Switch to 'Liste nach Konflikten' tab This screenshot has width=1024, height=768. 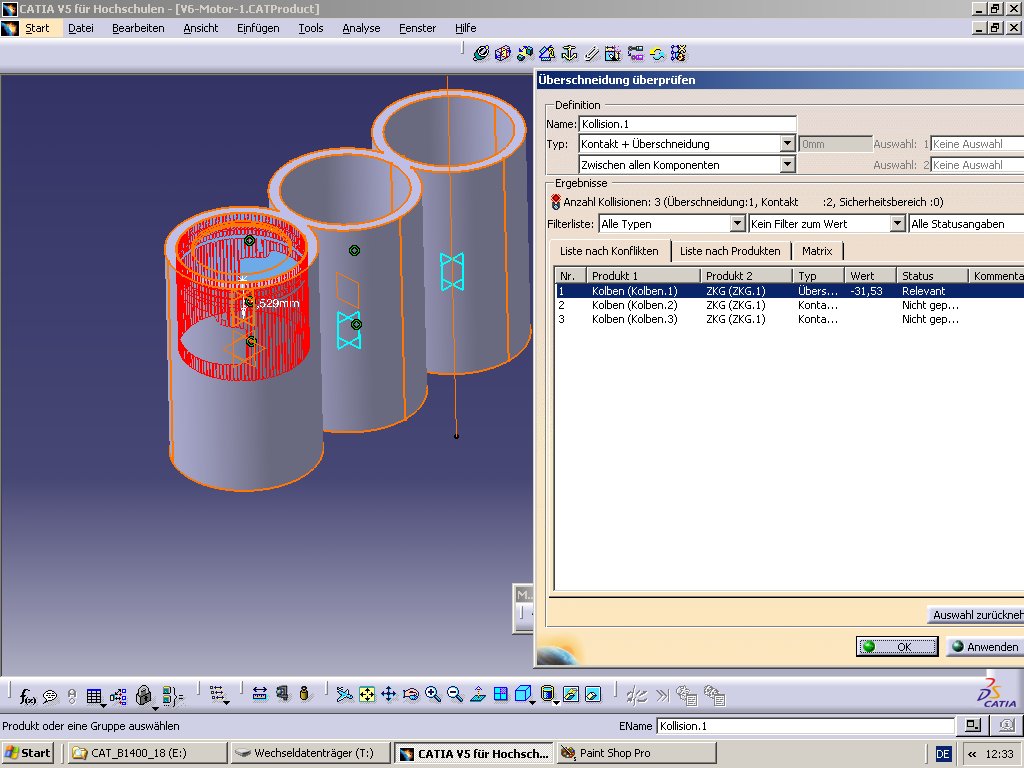(x=609, y=251)
